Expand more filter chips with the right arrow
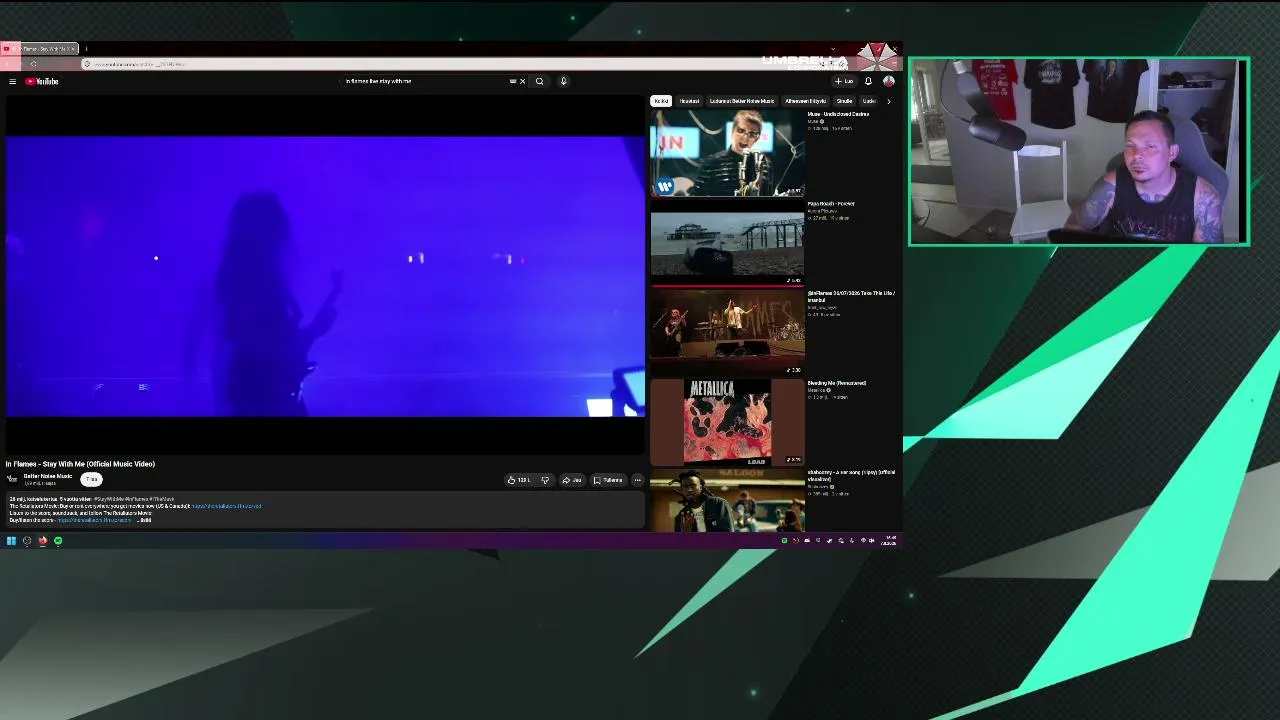The image size is (1280, 720). coord(888,101)
